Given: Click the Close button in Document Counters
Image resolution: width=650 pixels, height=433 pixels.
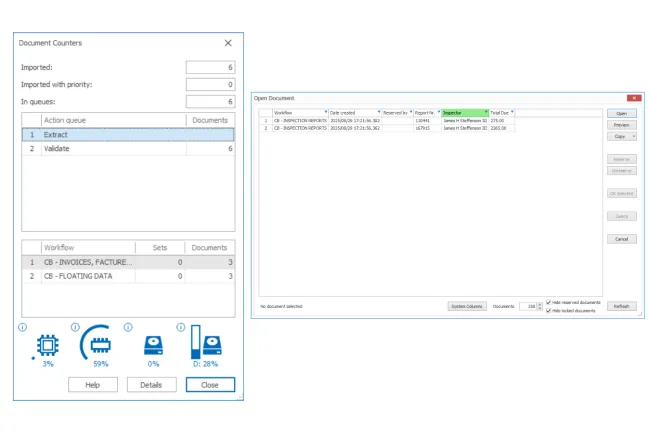Looking at the screenshot, I should tap(210, 385).
